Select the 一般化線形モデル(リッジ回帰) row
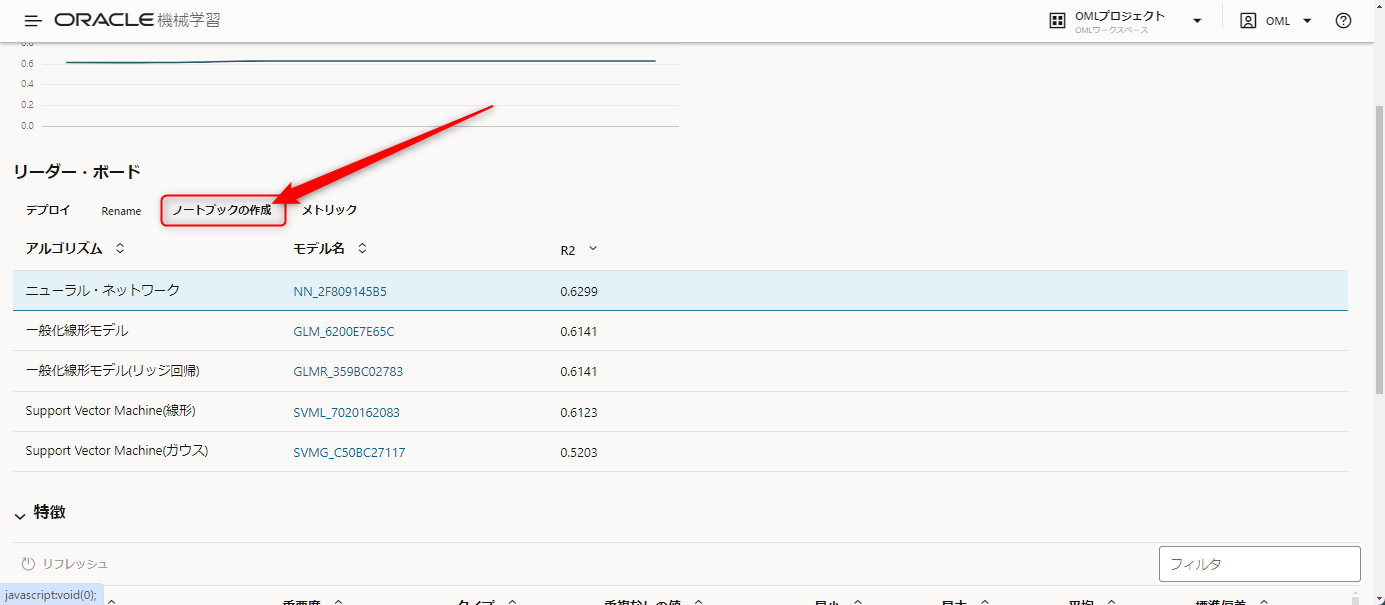 680,371
